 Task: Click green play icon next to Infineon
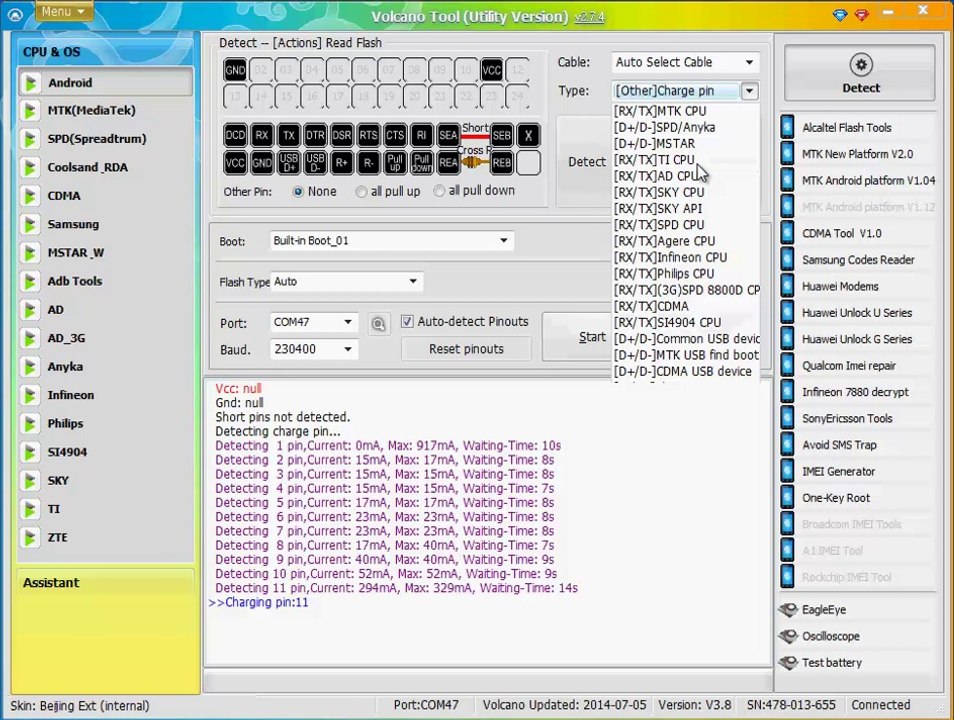coord(30,396)
